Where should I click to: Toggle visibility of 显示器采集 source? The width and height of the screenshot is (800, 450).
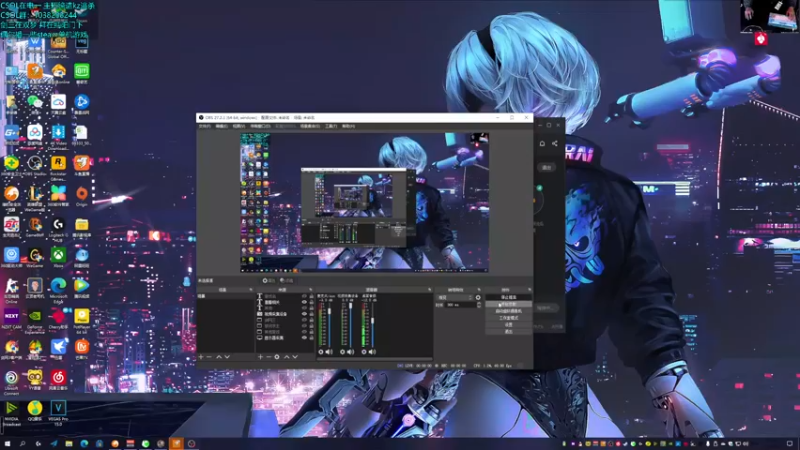point(305,338)
